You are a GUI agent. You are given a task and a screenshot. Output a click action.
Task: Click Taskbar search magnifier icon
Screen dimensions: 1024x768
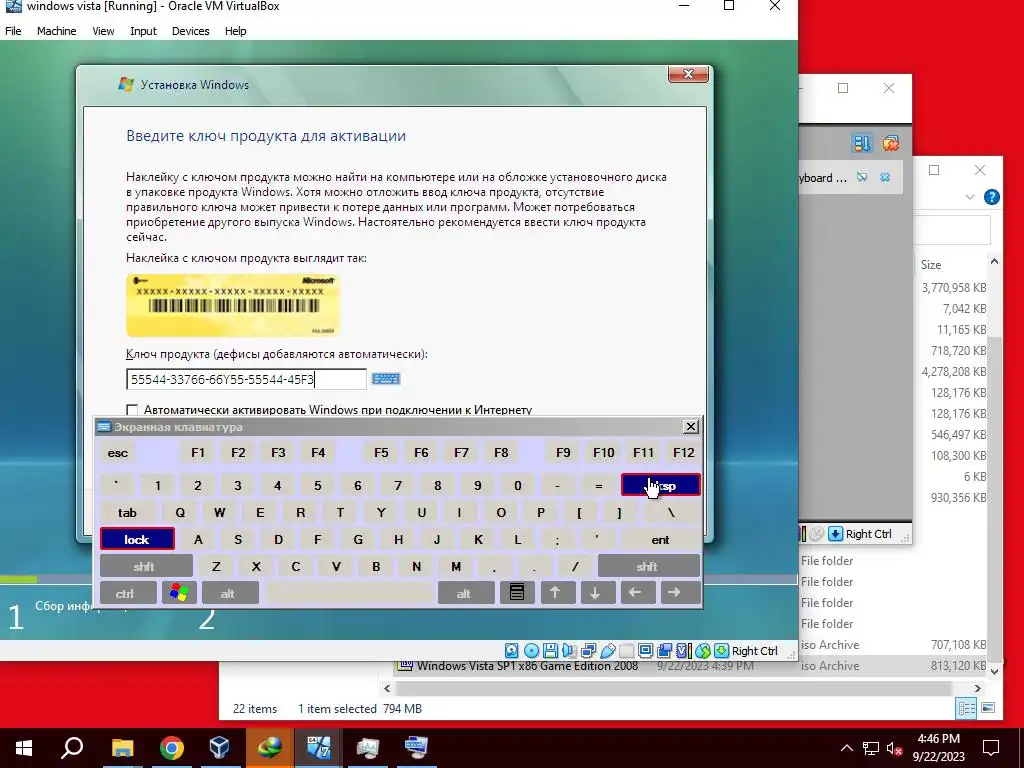(x=72, y=747)
